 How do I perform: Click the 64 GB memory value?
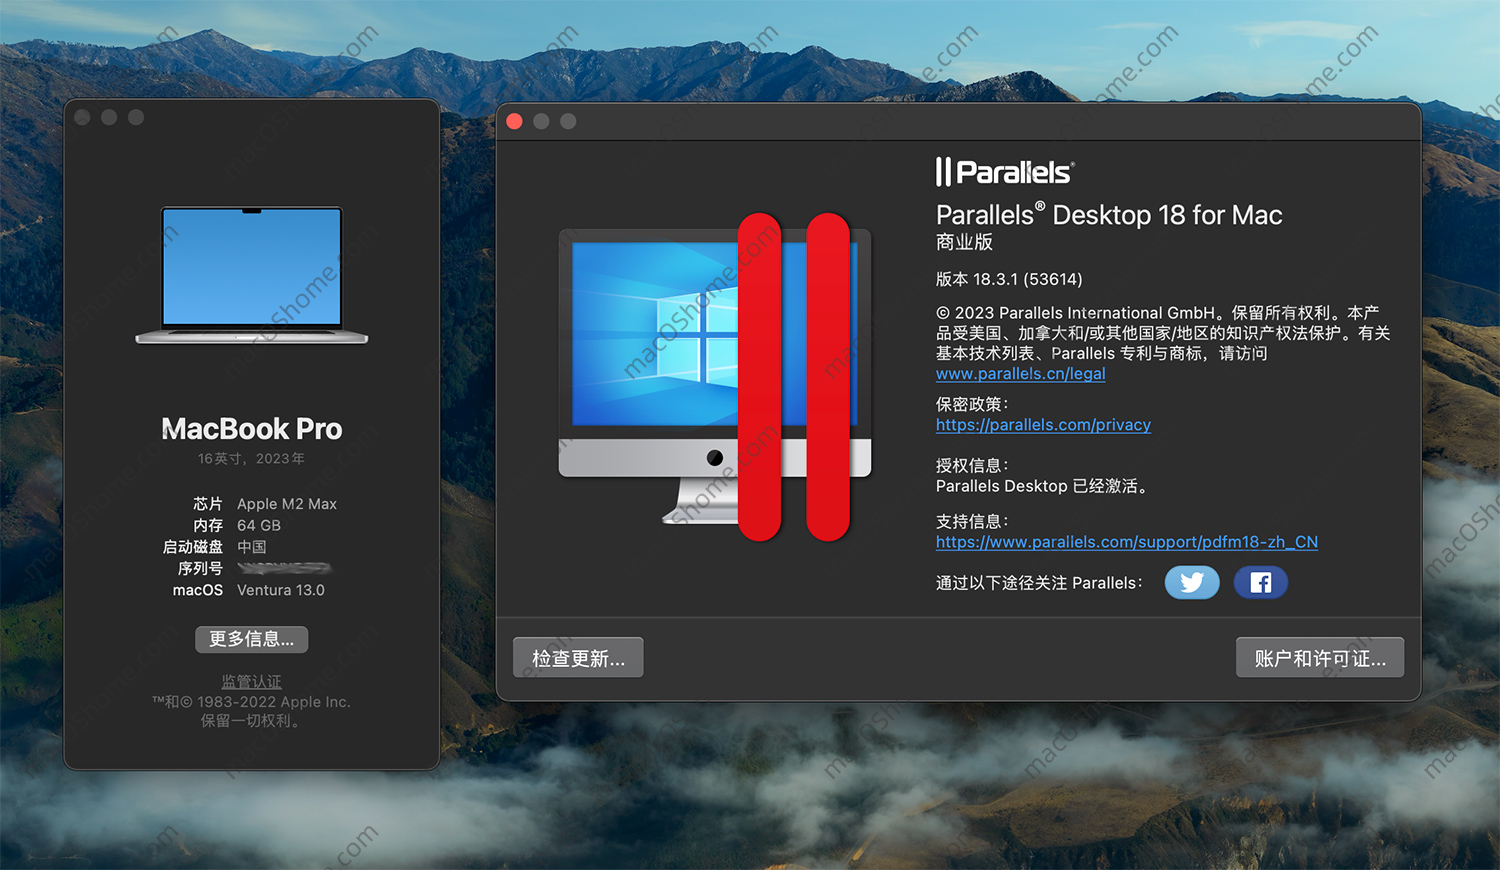tap(259, 525)
